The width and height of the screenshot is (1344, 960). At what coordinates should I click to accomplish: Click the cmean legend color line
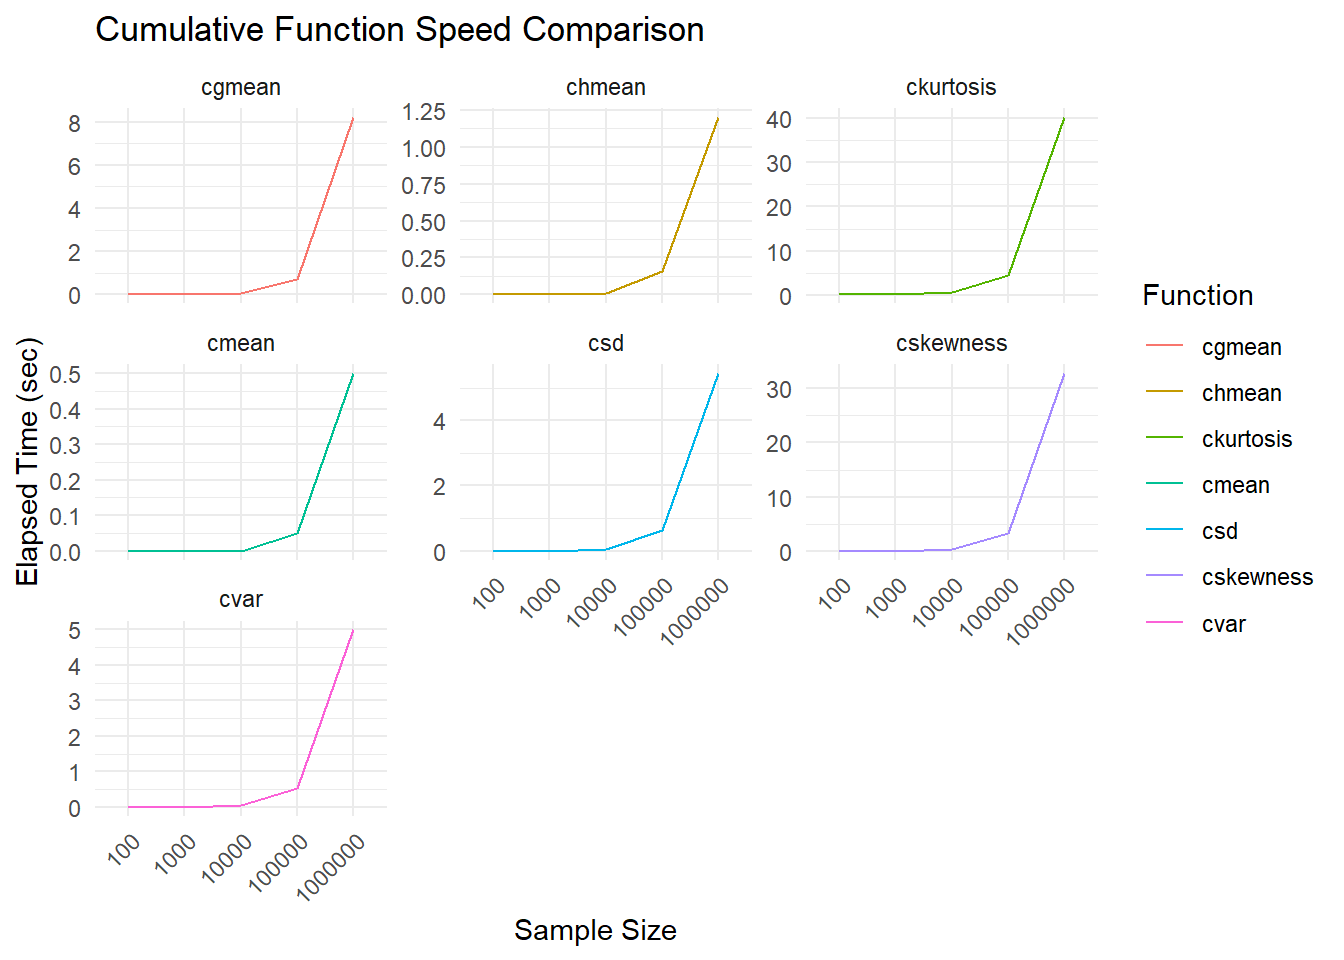click(1164, 484)
